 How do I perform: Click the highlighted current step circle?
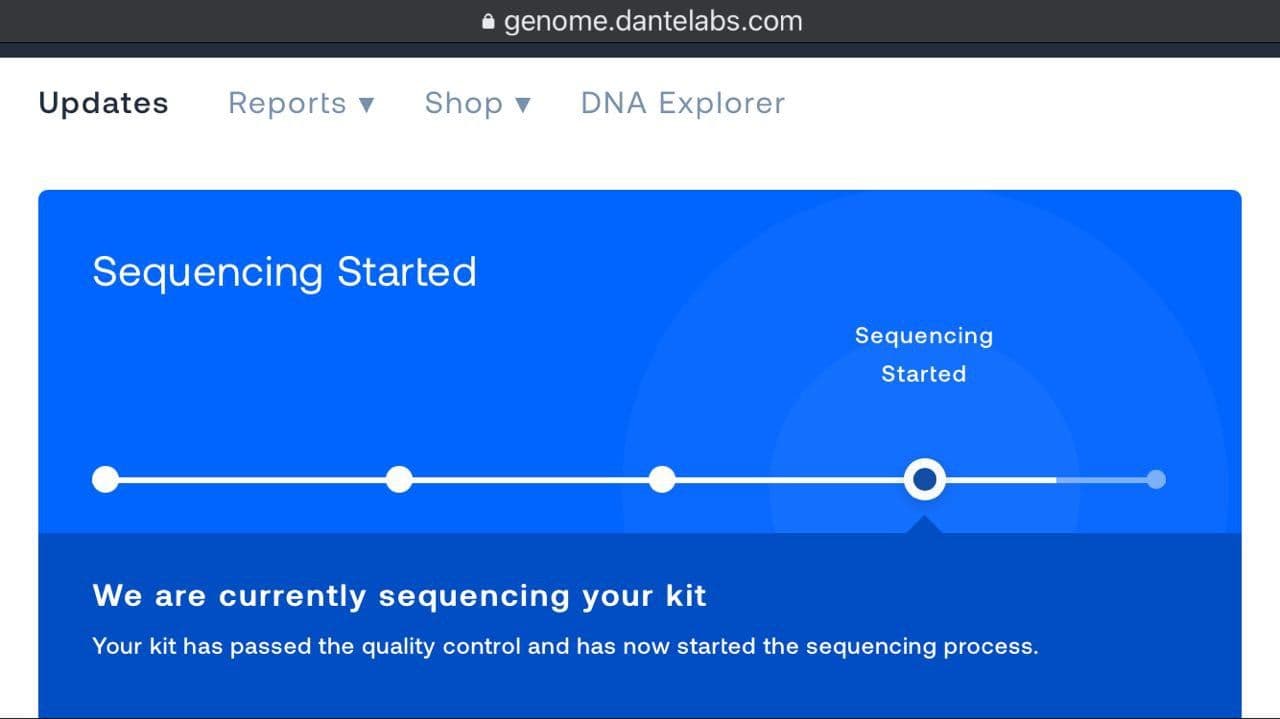tap(925, 480)
